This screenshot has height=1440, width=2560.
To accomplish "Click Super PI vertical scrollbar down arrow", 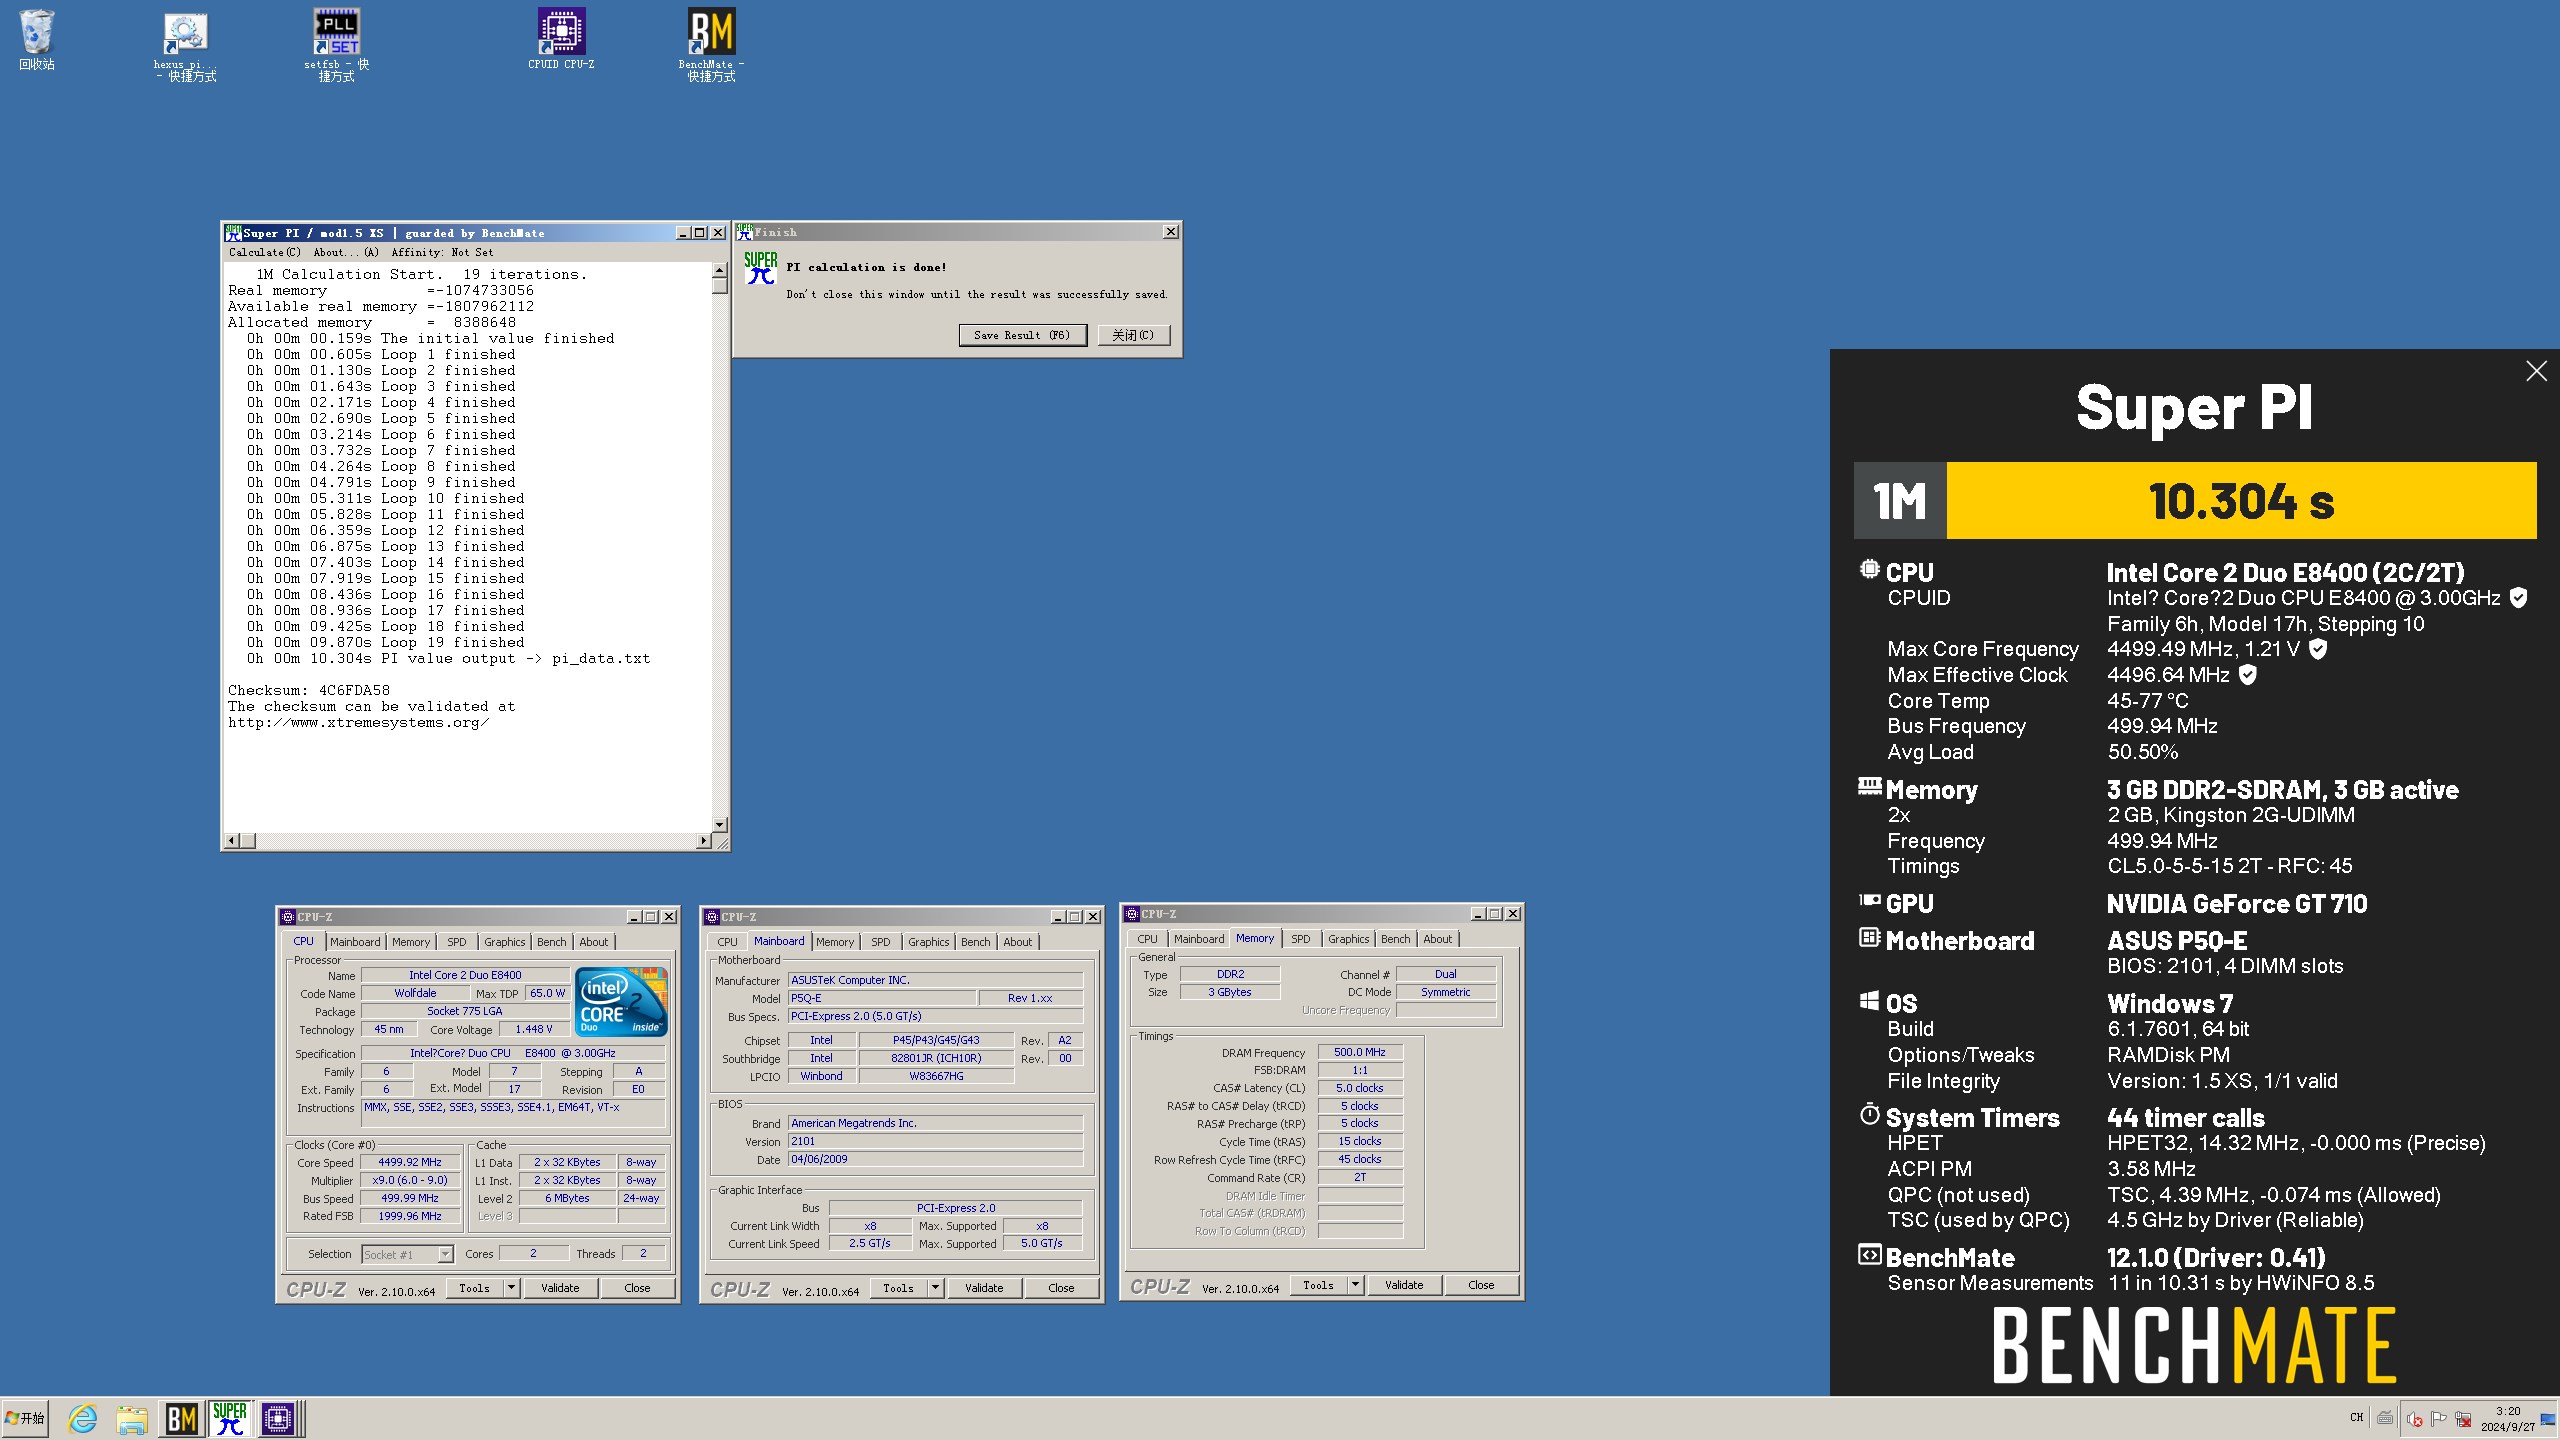I will (719, 824).
